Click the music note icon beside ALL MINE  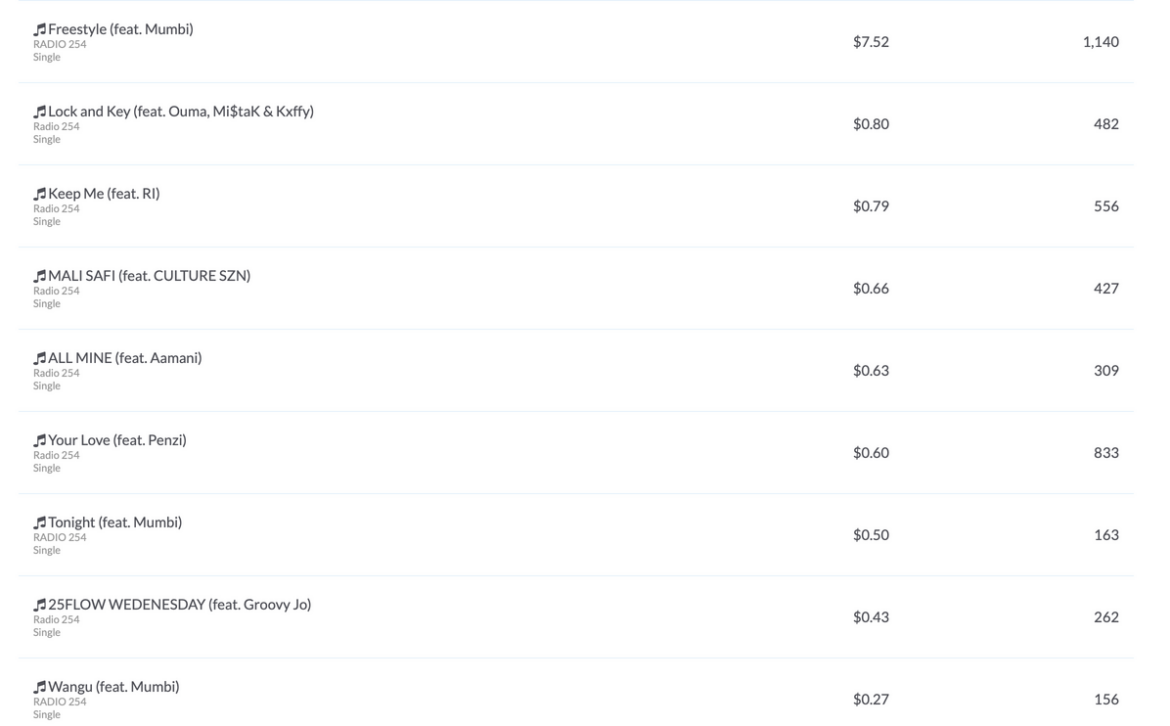[40, 358]
